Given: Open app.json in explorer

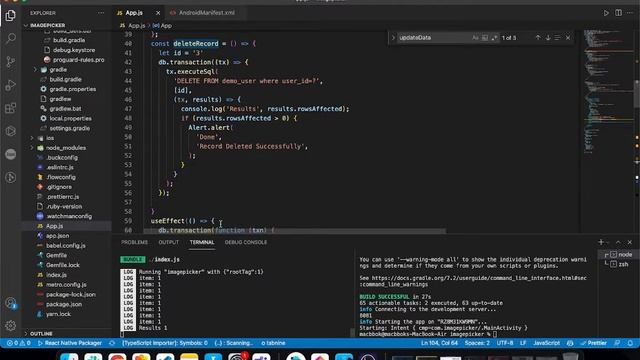Looking at the screenshot, I should (57, 236).
